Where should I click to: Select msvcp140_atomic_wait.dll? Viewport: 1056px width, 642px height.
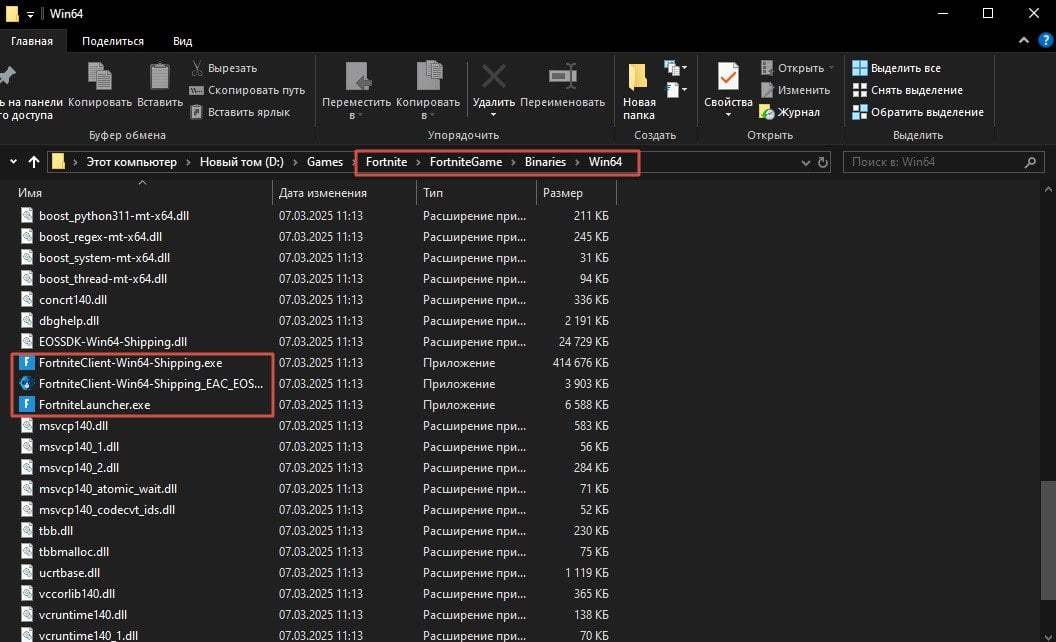pyautogui.click(x=108, y=488)
